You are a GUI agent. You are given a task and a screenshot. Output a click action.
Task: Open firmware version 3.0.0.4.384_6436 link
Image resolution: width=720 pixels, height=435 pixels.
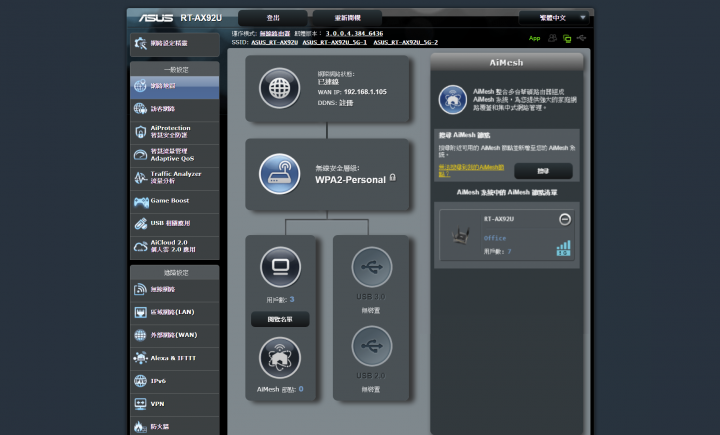(x=354, y=34)
